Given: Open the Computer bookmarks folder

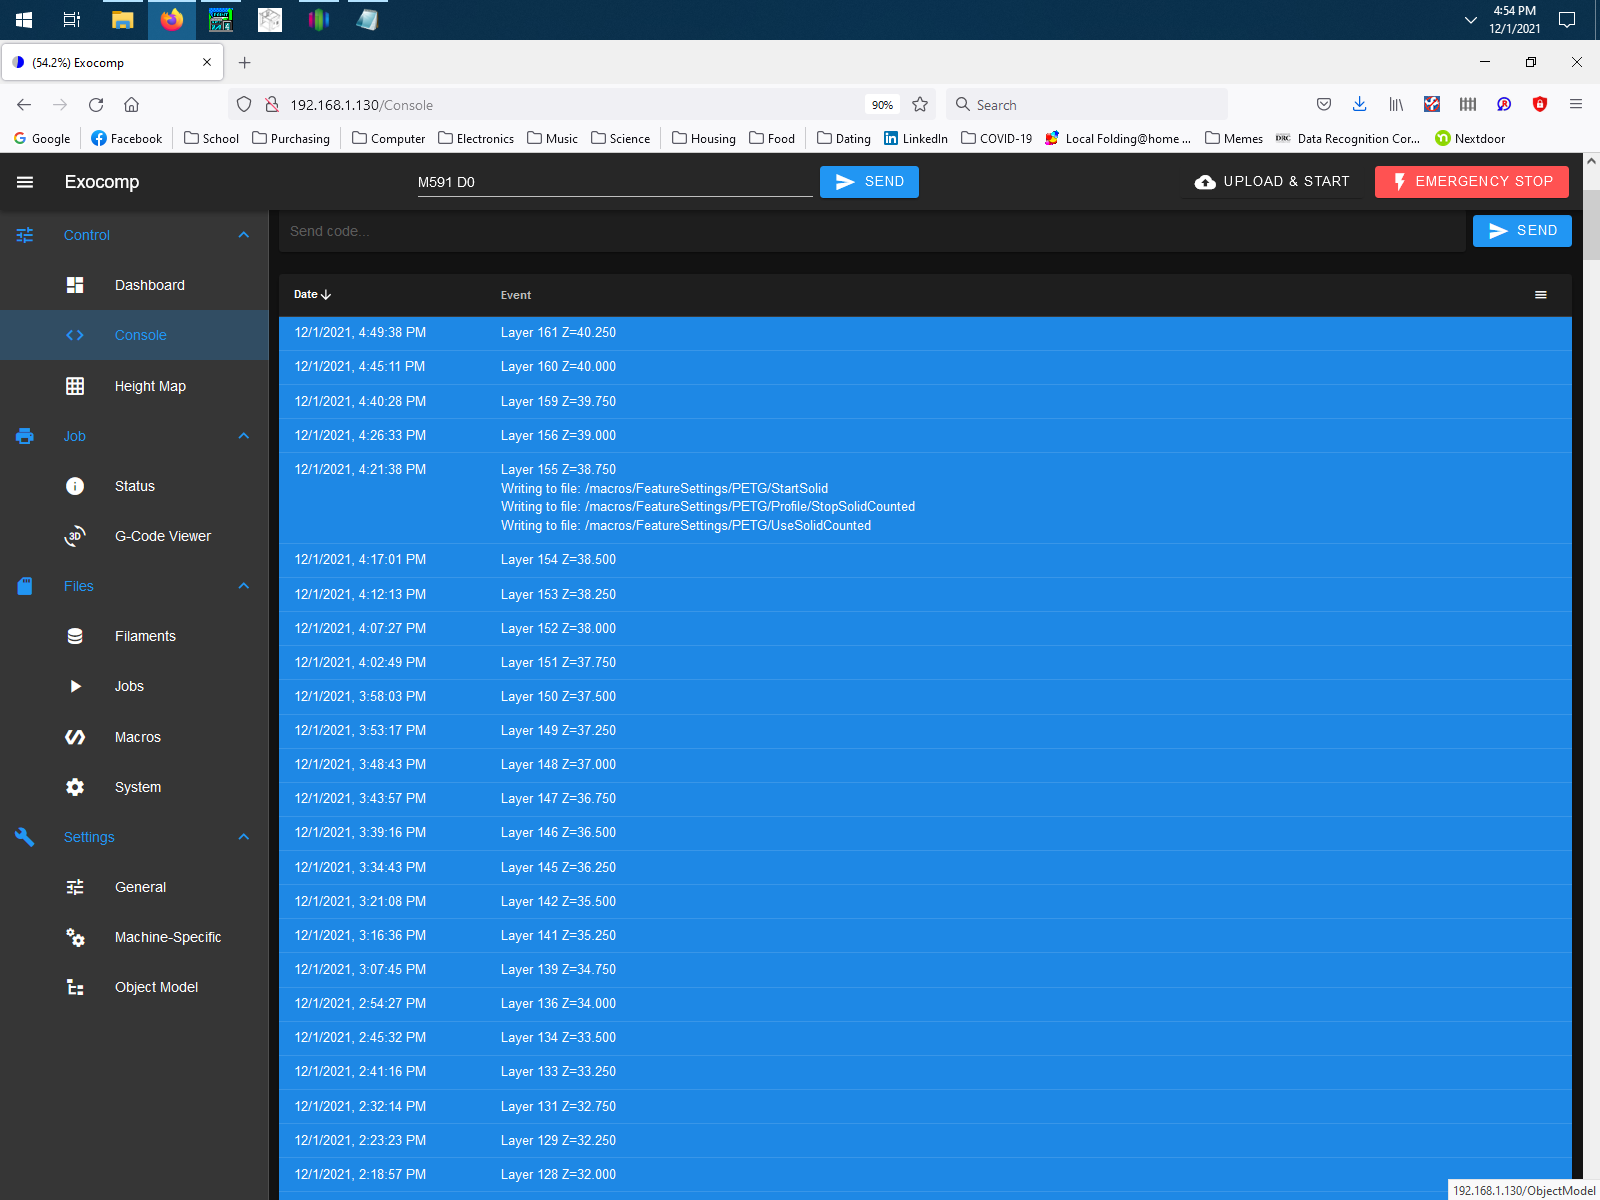Looking at the screenshot, I should [389, 139].
